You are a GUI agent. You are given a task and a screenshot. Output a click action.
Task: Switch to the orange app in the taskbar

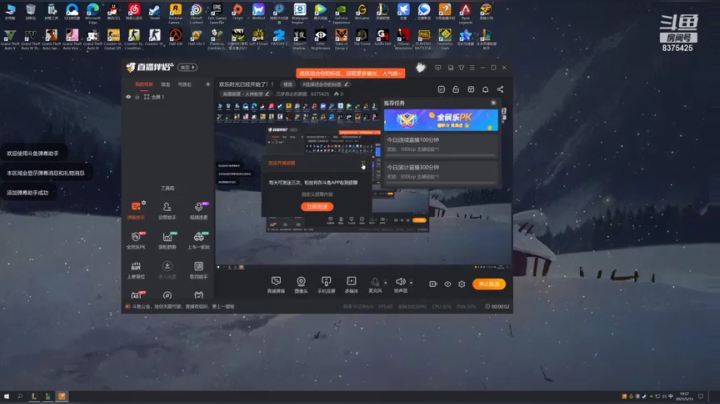pos(62,396)
